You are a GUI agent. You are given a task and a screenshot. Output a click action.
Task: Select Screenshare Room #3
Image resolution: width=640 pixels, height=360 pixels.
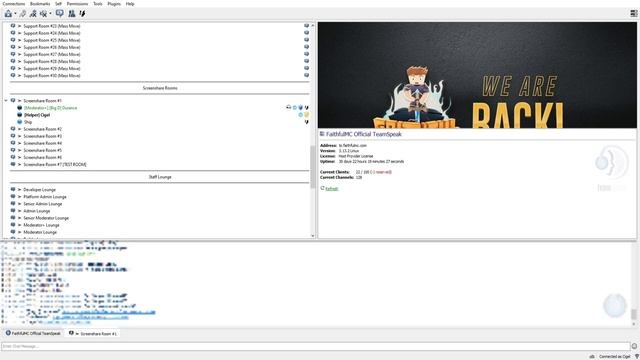point(42,136)
